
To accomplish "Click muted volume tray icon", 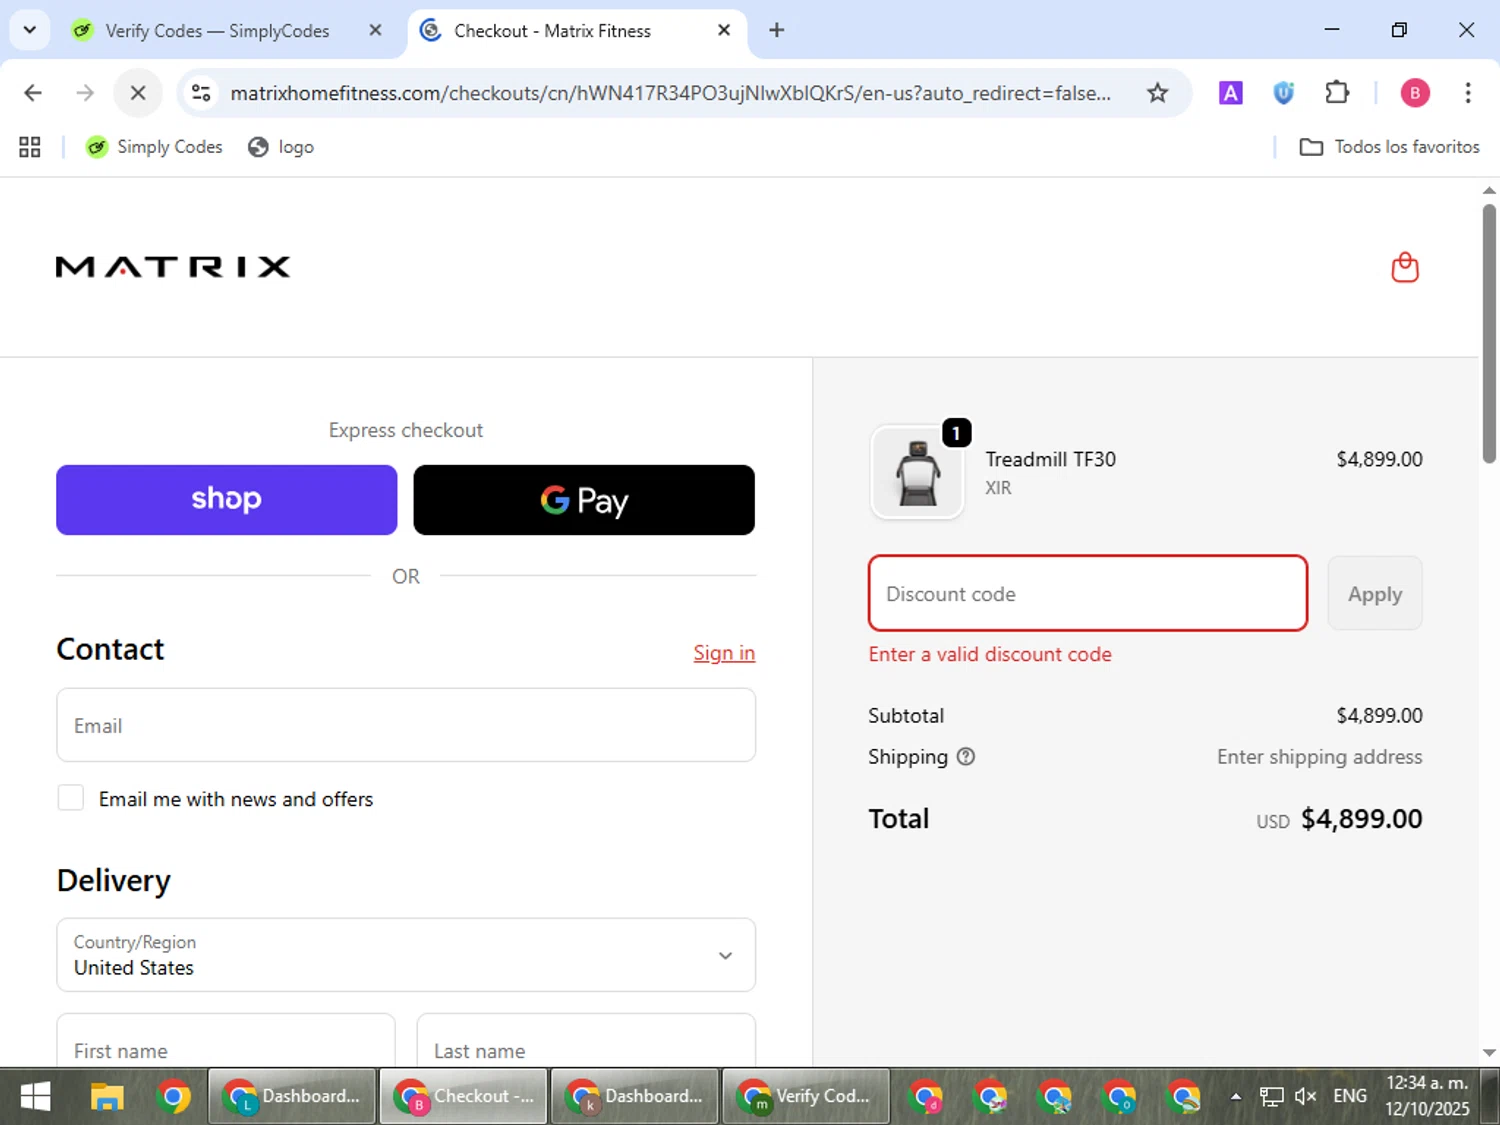I will click(x=1305, y=1097).
